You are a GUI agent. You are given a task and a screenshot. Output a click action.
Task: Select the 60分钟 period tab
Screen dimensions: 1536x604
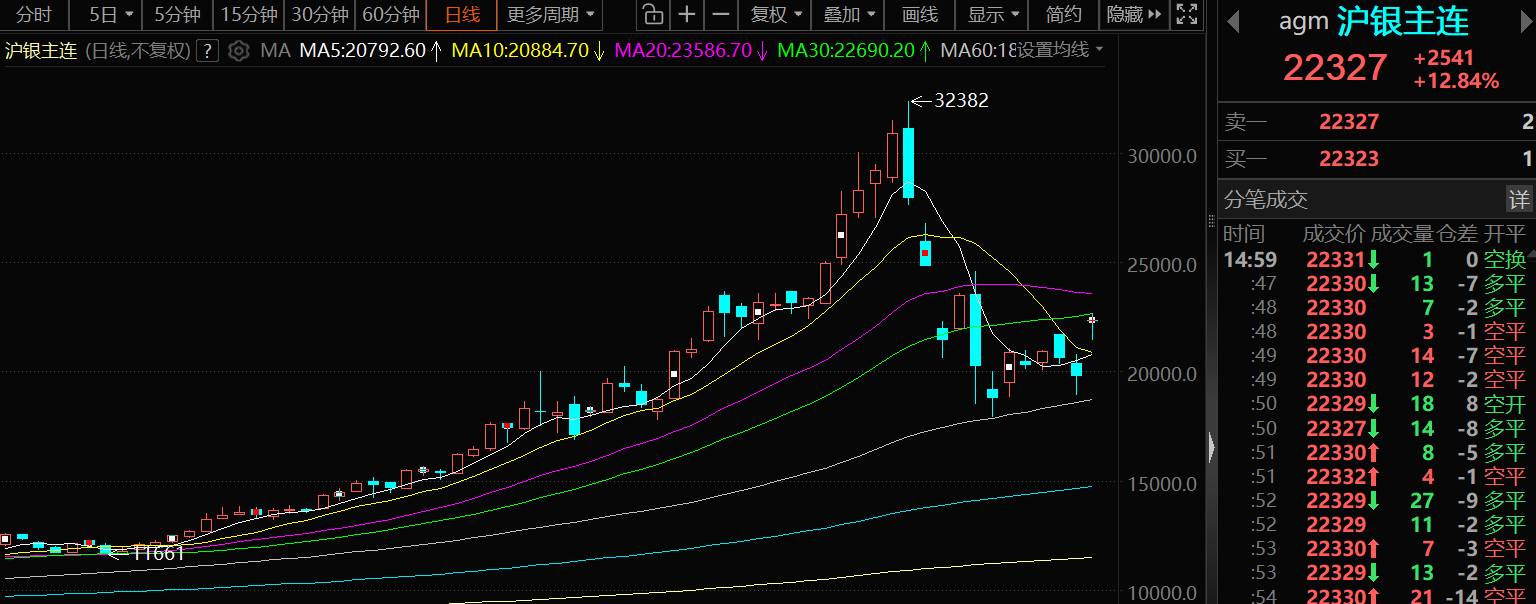pyautogui.click(x=390, y=15)
